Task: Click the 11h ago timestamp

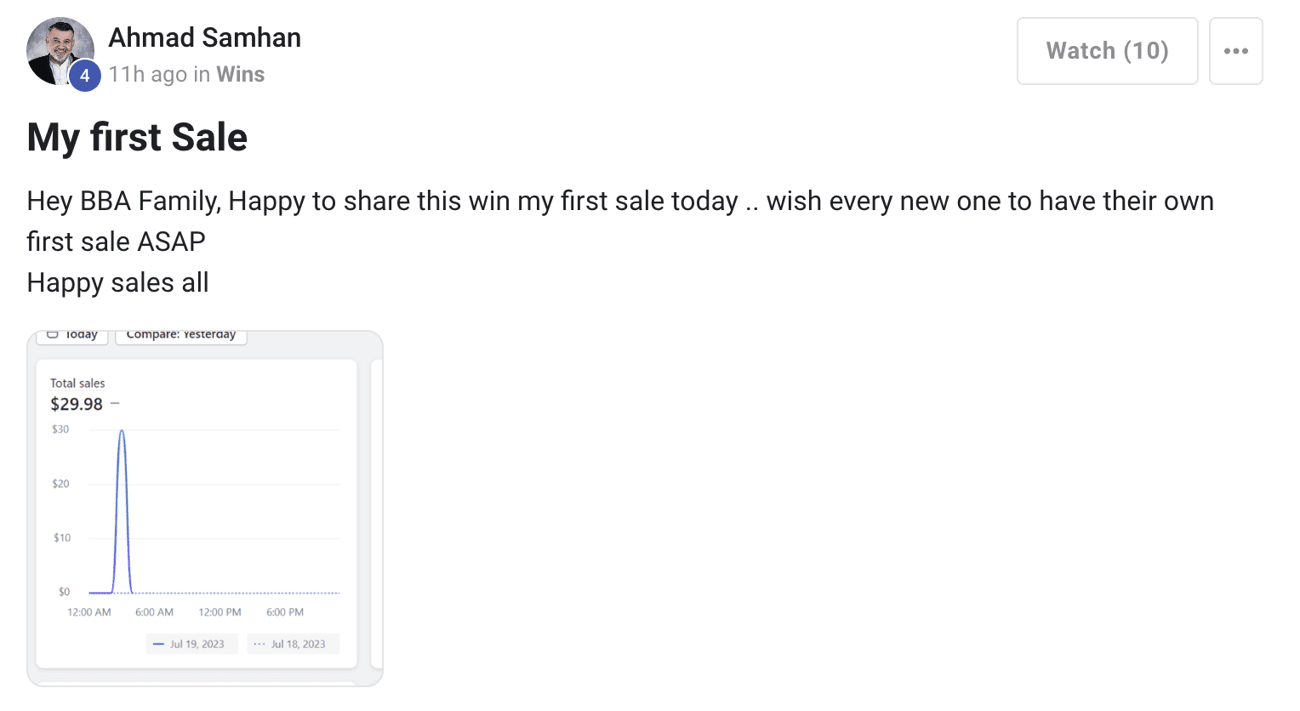Action: [x=147, y=74]
